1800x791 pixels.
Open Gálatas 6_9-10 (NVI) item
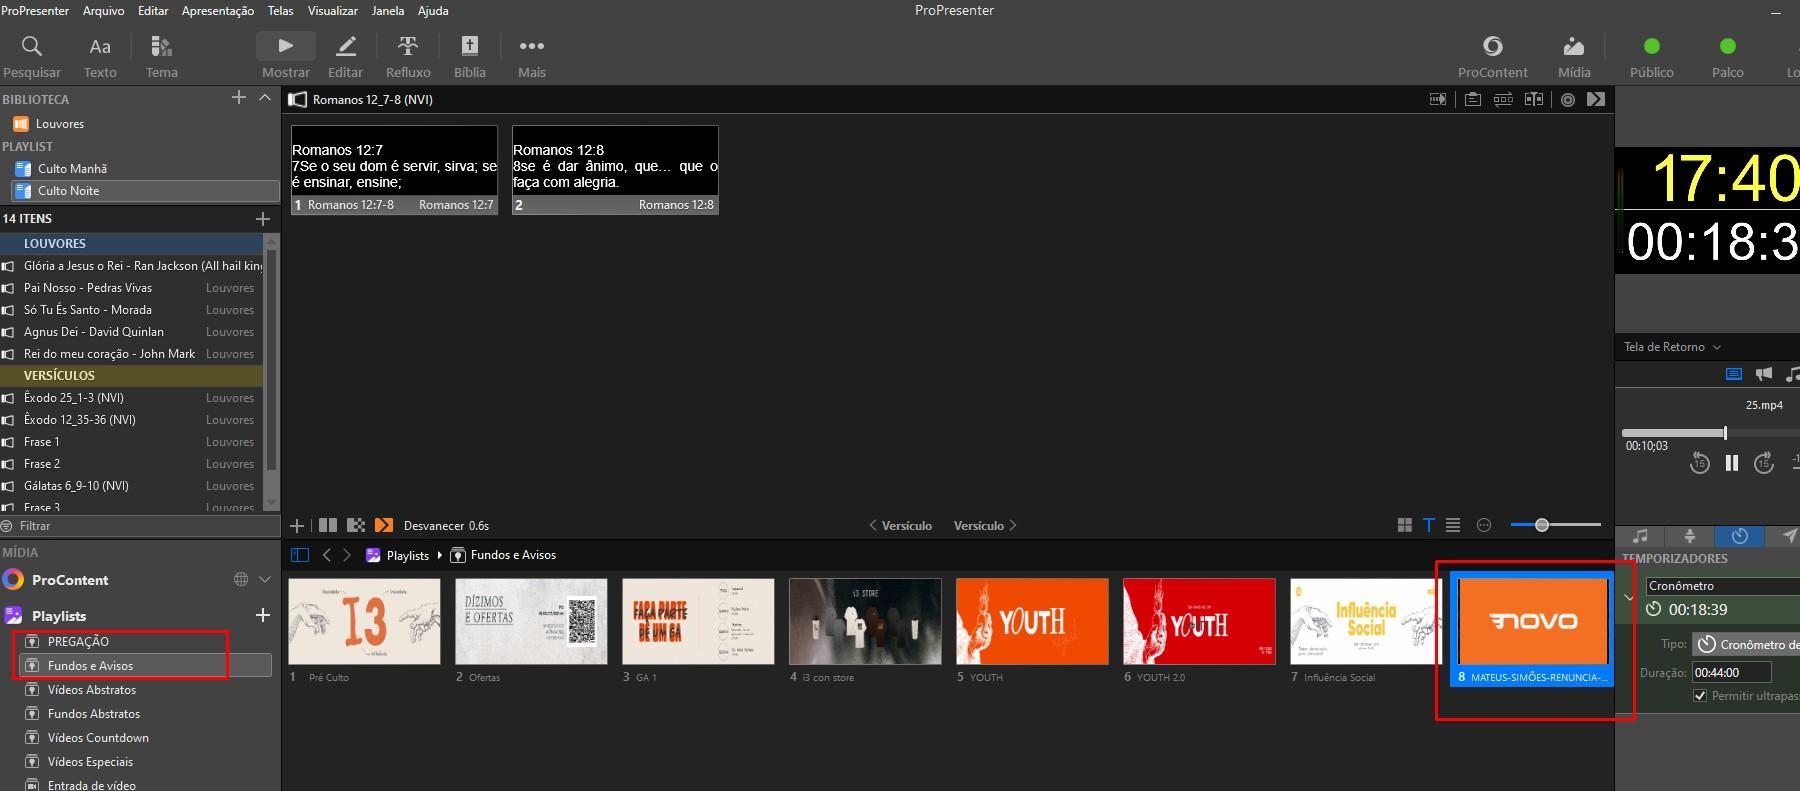point(132,486)
